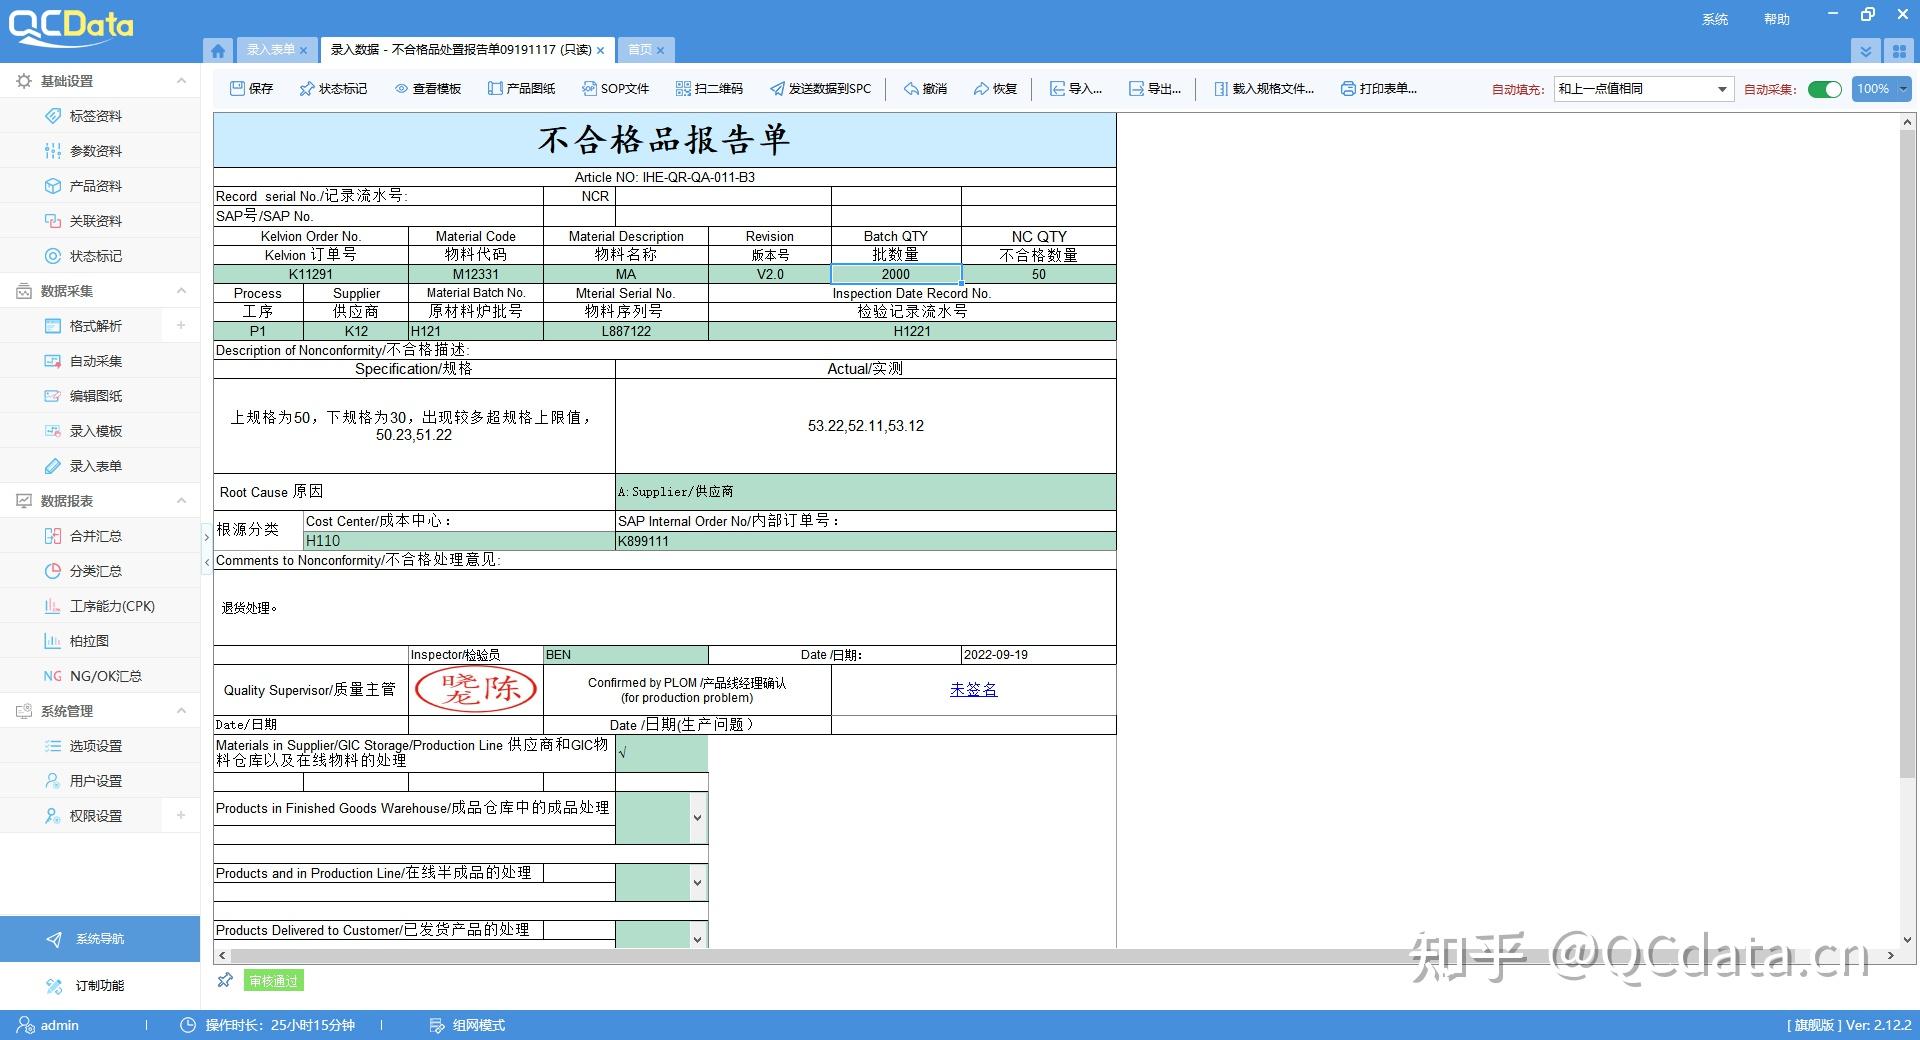Click admin user in status bar
Viewport: 1920px width, 1040px height.
pyautogui.click(x=48, y=1025)
